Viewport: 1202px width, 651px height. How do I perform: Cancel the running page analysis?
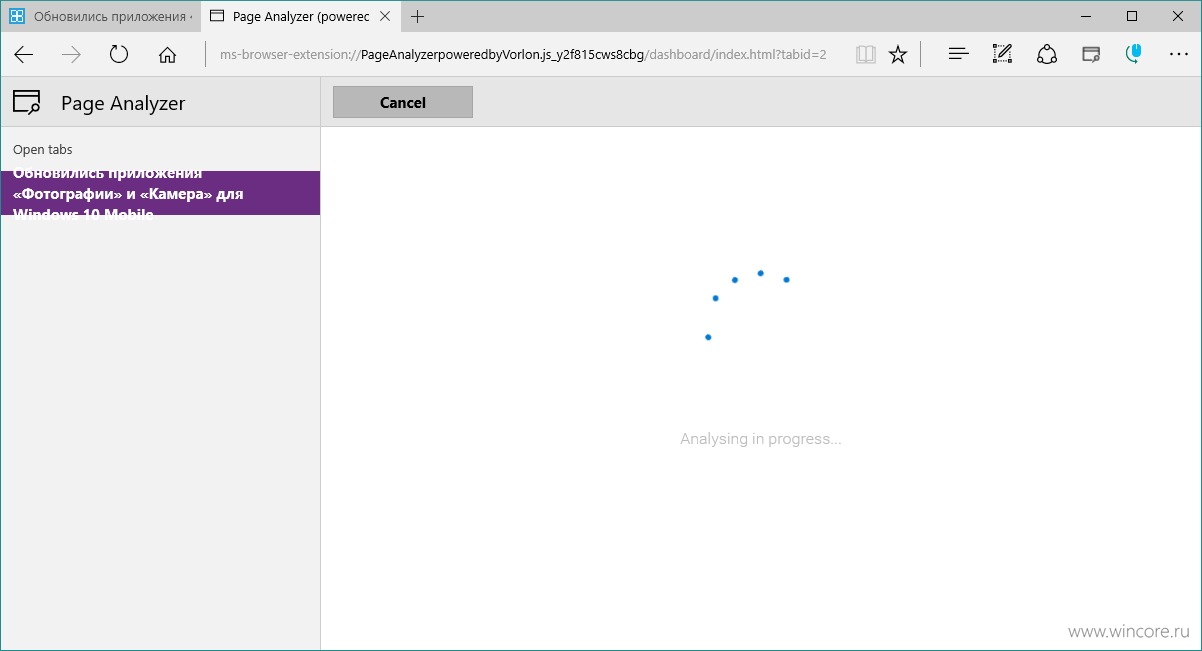pos(403,102)
